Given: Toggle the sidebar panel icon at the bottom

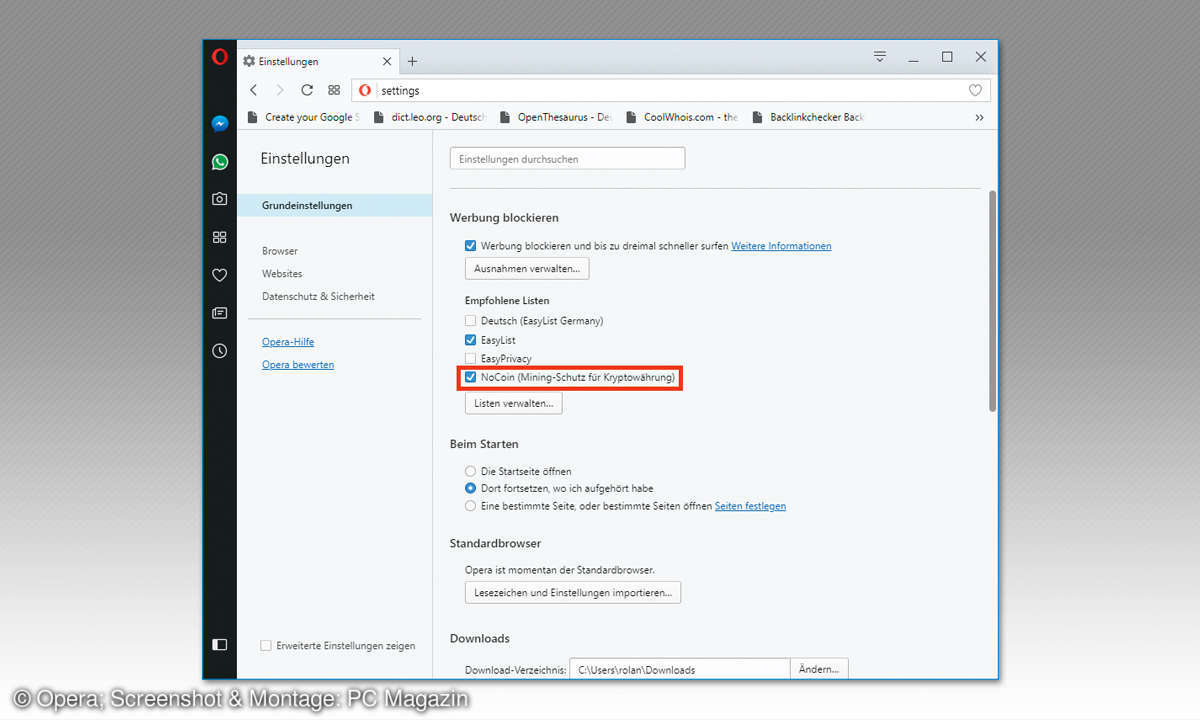Looking at the screenshot, I should coord(220,645).
